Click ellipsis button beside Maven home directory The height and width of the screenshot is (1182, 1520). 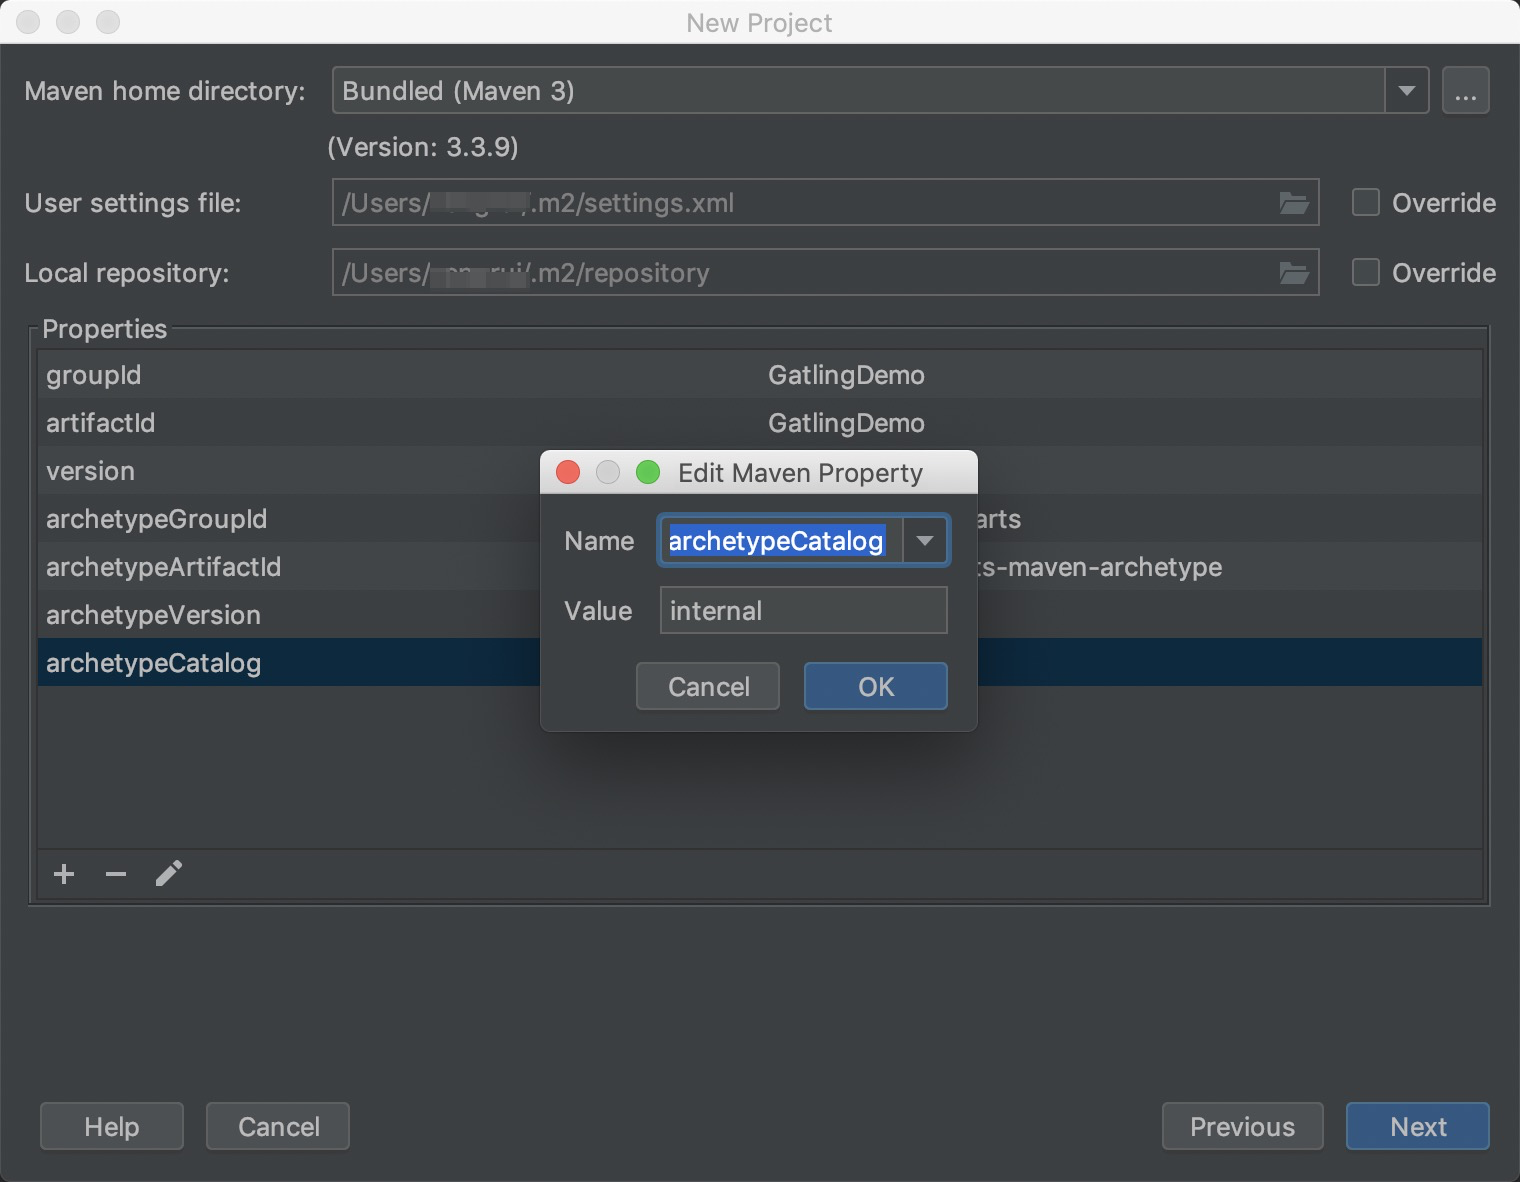[1465, 91]
